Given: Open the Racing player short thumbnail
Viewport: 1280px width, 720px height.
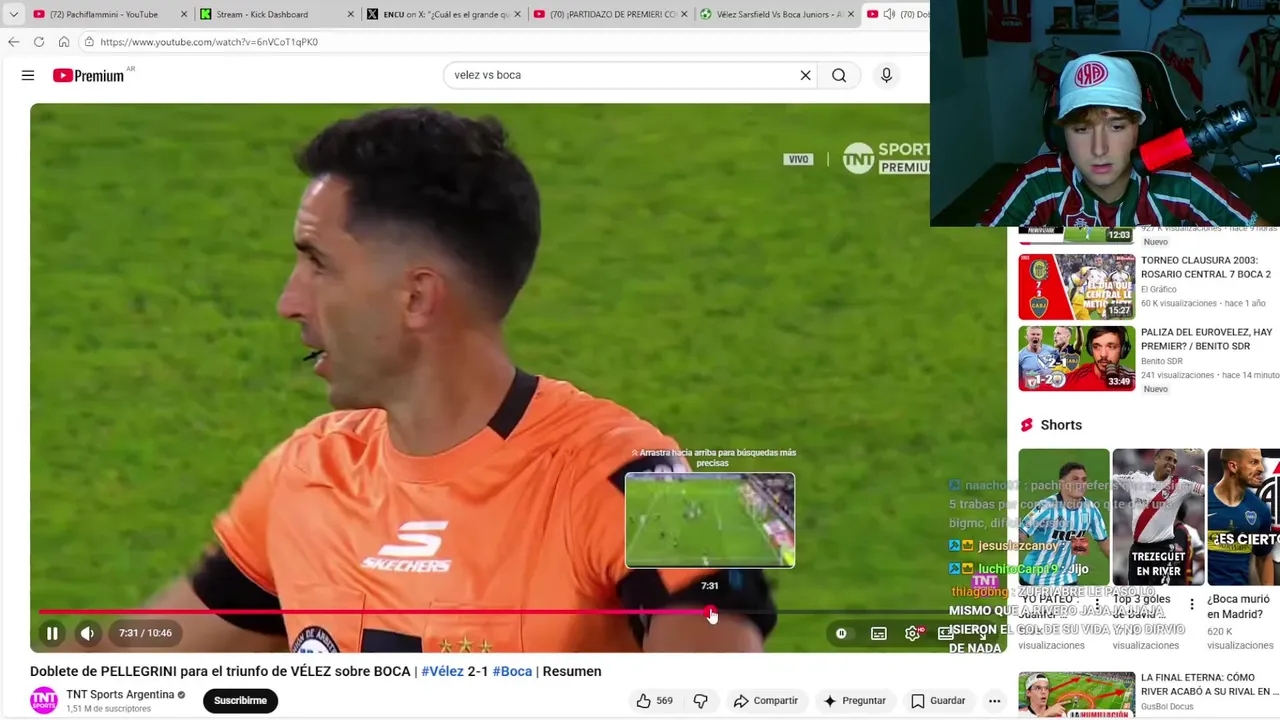Looking at the screenshot, I should point(1063,517).
